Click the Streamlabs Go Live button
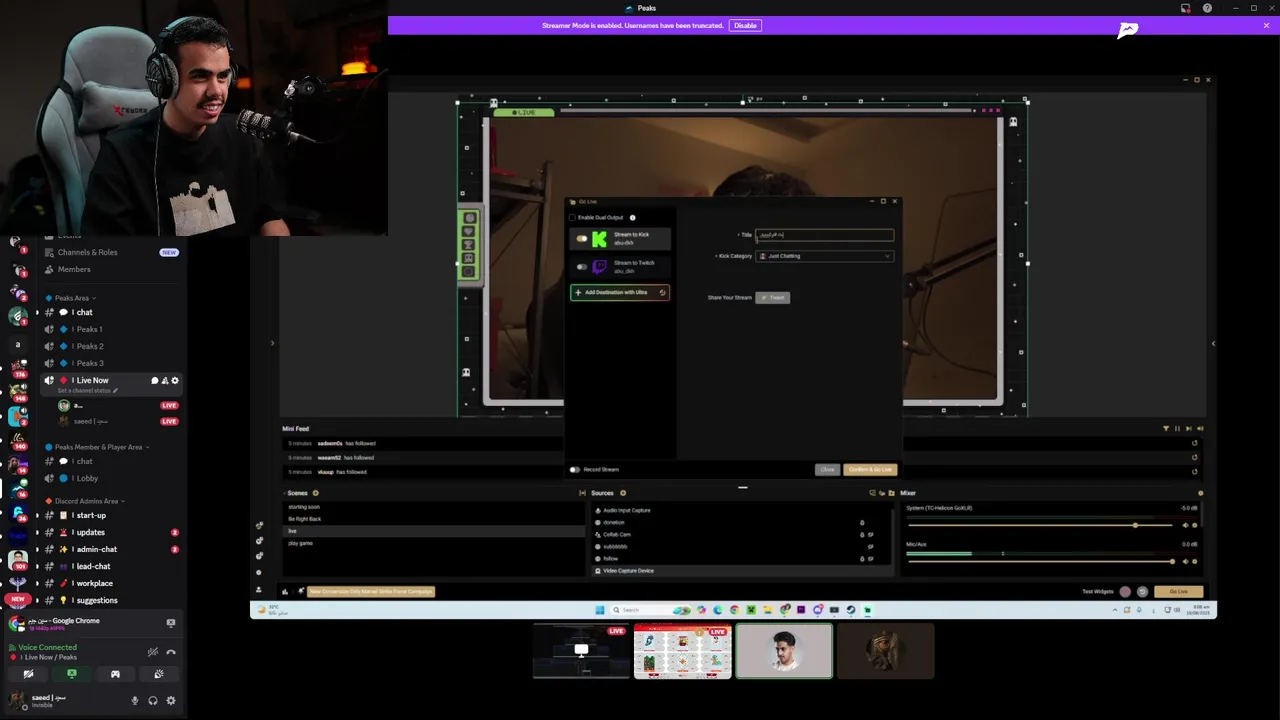The height and width of the screenshot is (720, 1280). pos(1178,592)
